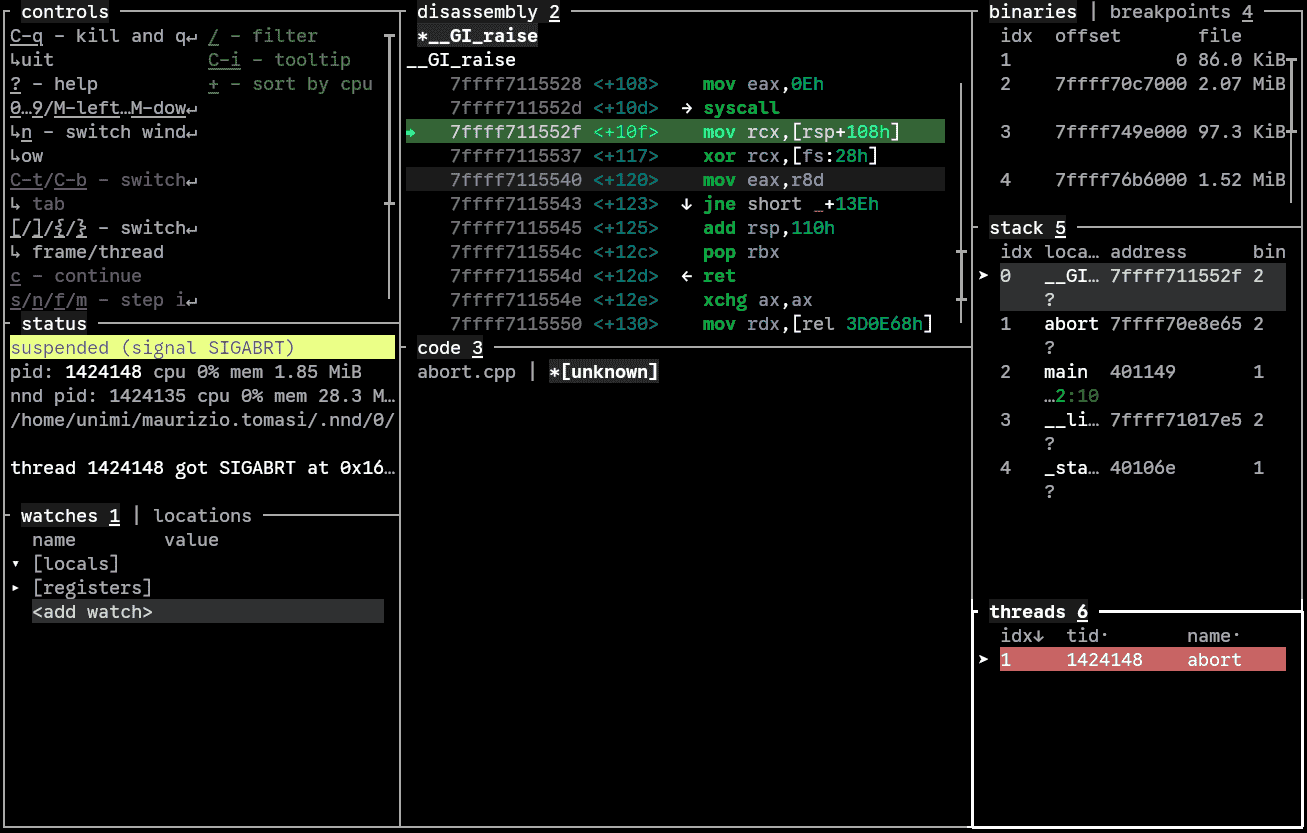Select the xor rcx instruction line
This screenshot has height=833, width=1307.
(675, 156)
